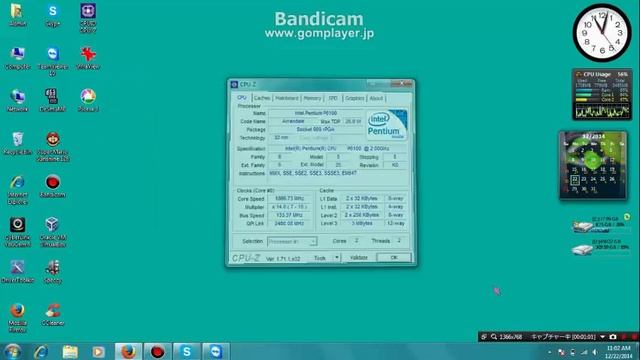Switch to the Memory tab in CPU-Z
640x360 pixels.
click(313, 98)
